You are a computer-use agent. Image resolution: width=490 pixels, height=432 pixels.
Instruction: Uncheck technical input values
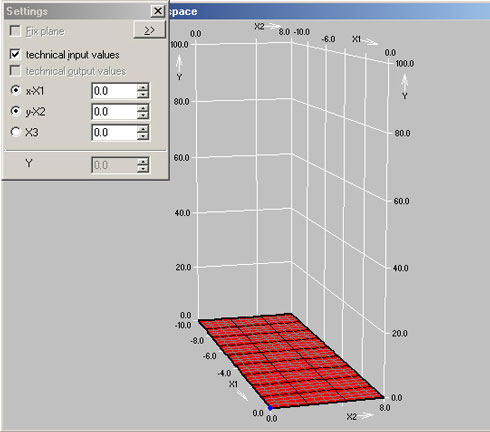tap(15, 54)
